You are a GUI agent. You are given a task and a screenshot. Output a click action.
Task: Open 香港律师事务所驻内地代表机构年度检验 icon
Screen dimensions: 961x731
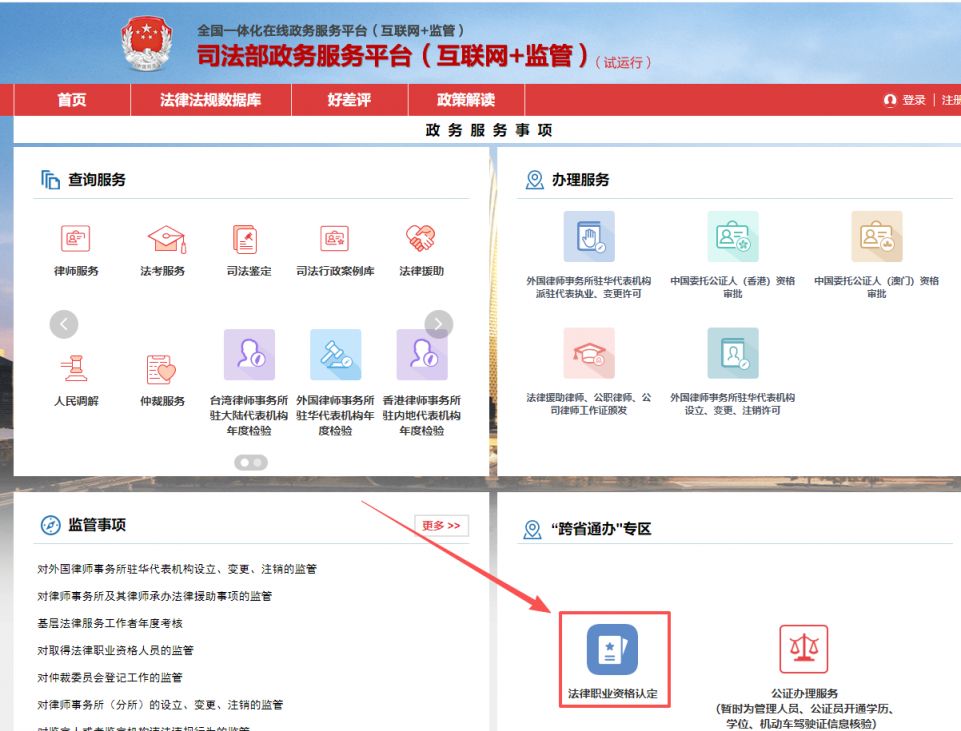[x=422, y=355]
